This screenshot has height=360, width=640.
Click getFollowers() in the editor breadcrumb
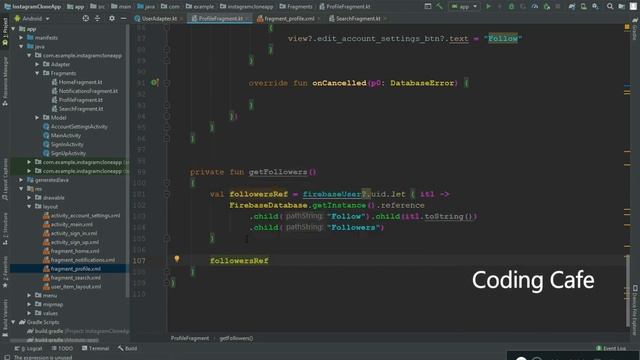[236, 338]
